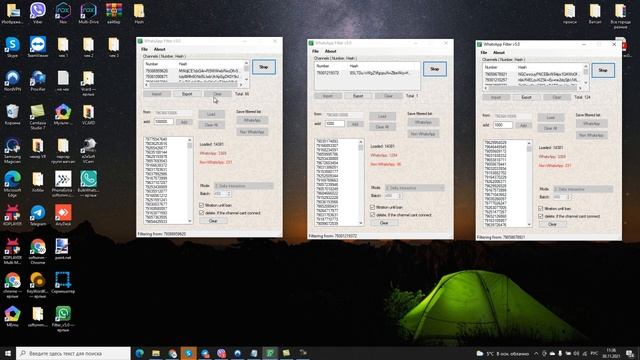Open About menu in right Filter window
This screenshot has height=360, width=640.
[x=499, y=52]
